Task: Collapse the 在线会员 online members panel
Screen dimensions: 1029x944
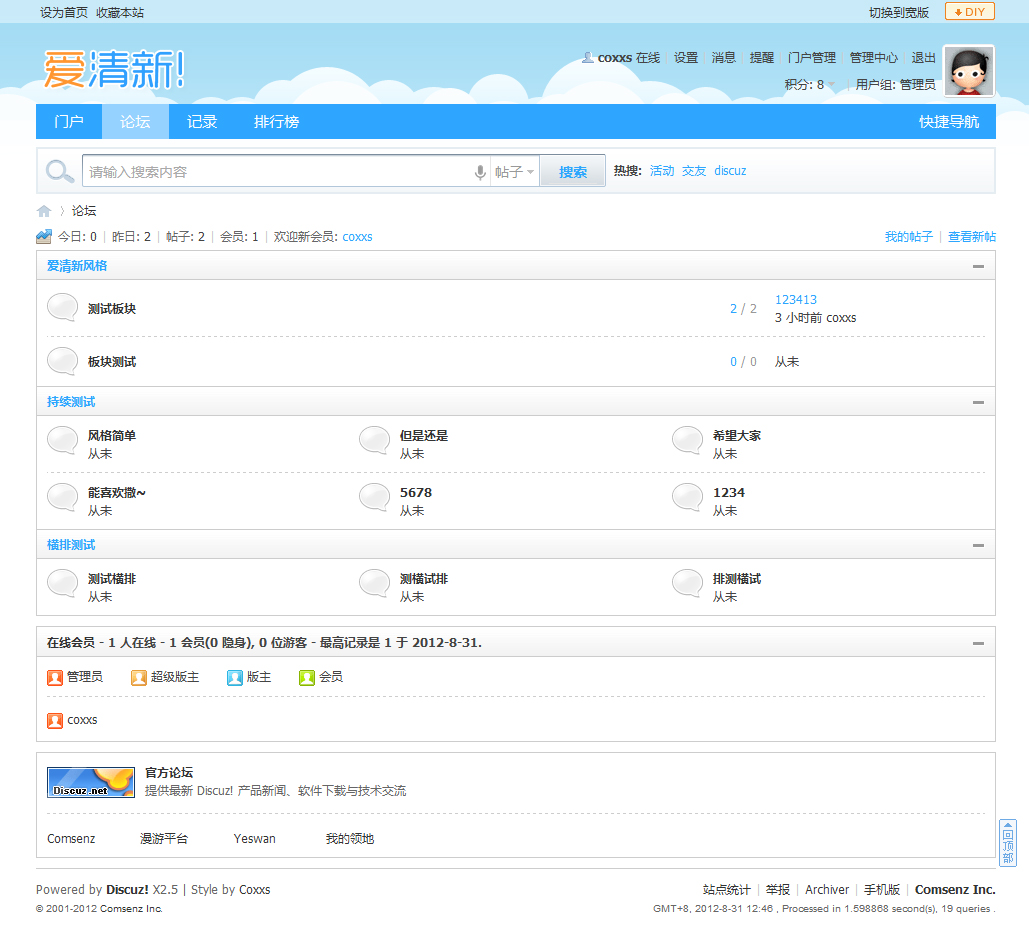Action: point(978,643)
